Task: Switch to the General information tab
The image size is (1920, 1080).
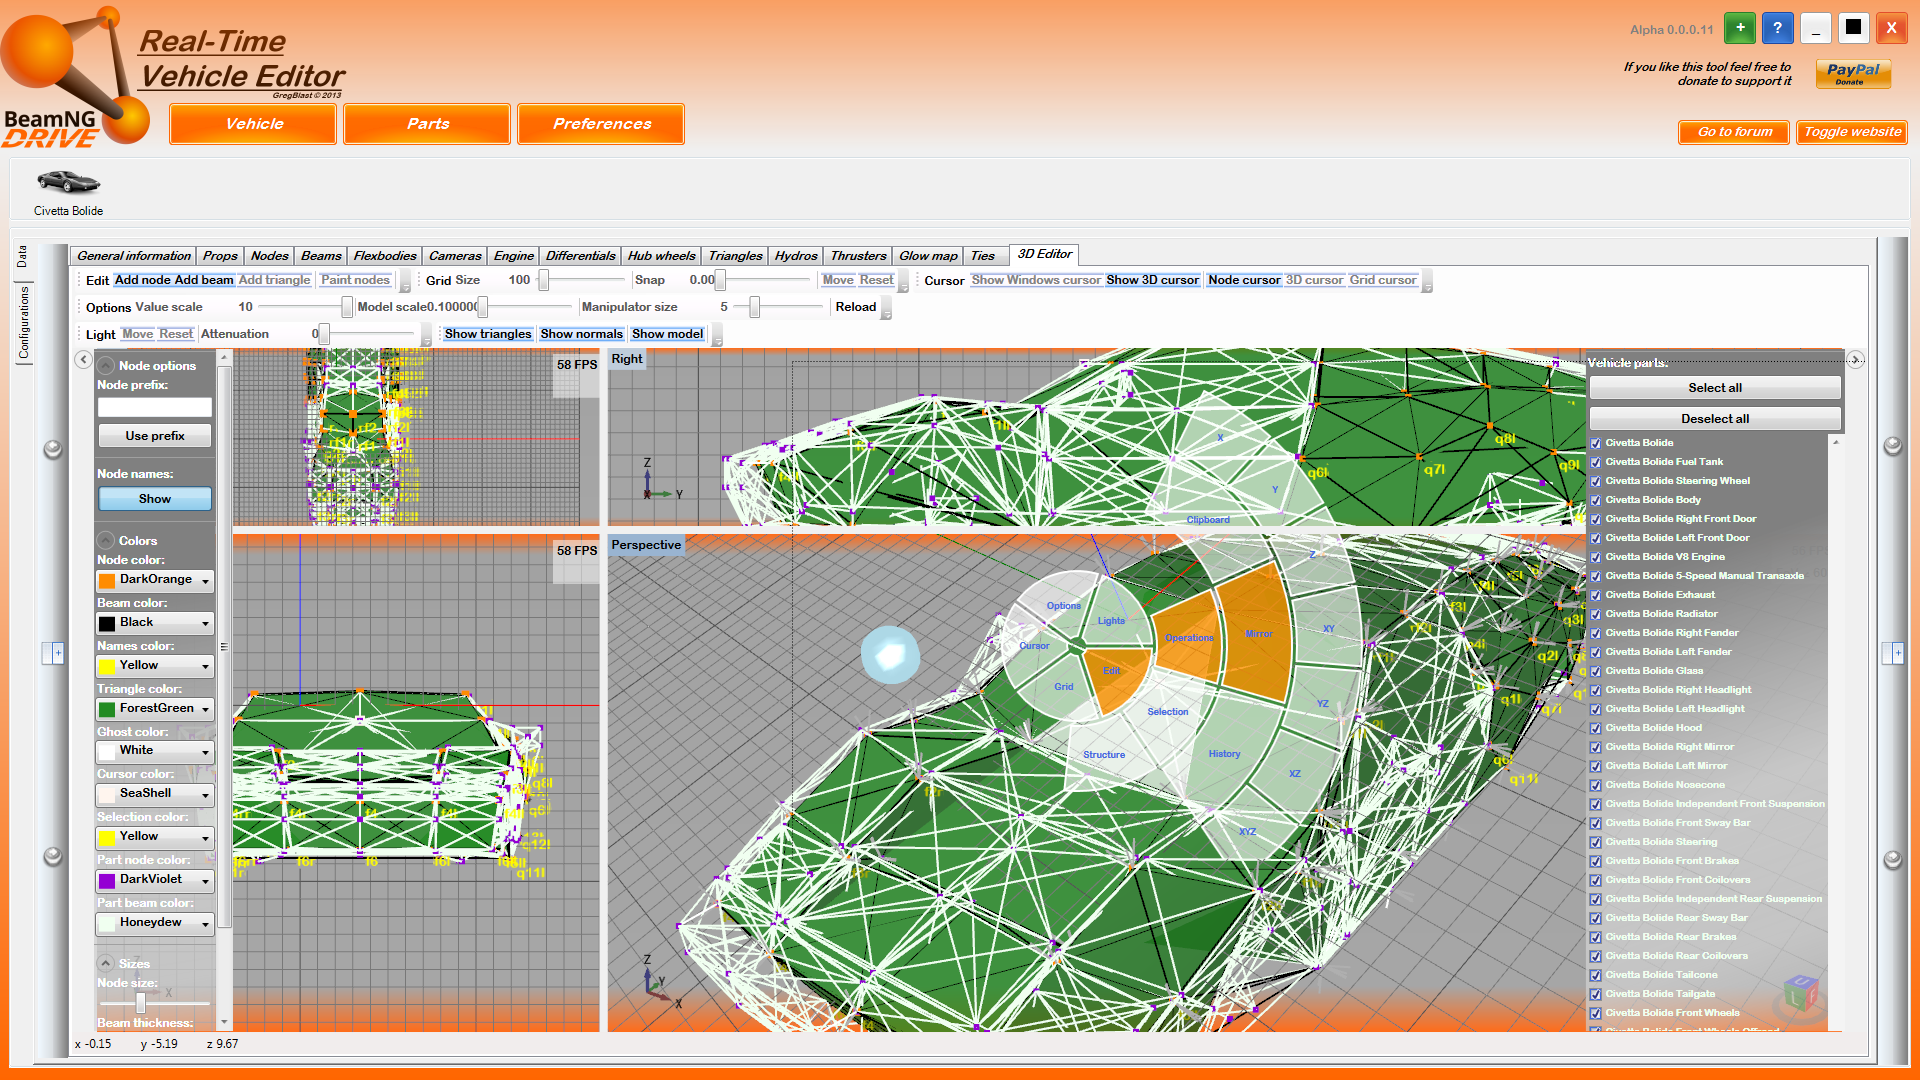Action: [133, 256]
